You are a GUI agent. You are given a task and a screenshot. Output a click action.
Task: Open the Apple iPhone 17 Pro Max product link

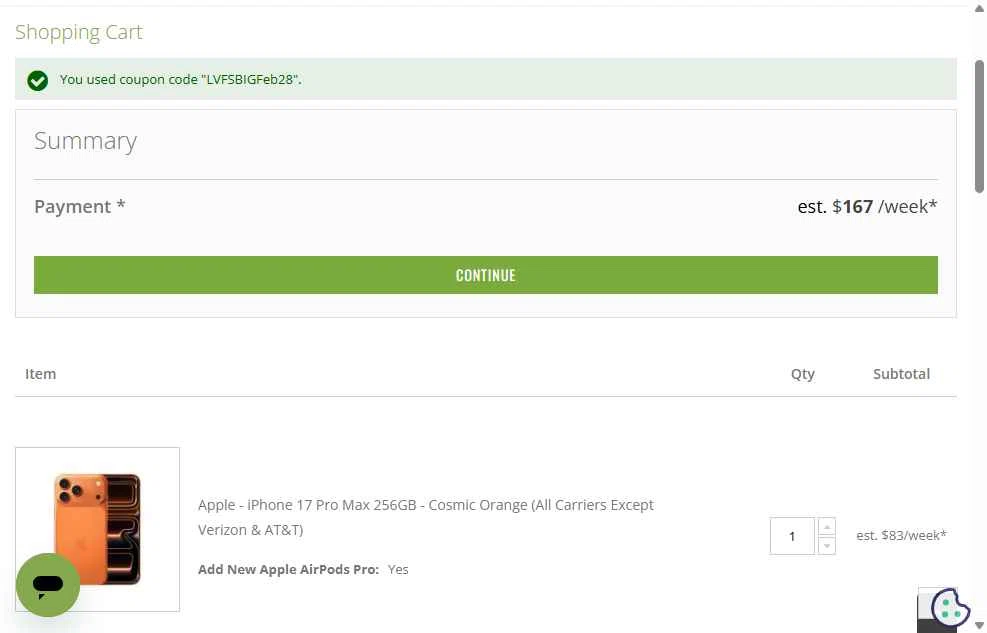click(426, 517)
